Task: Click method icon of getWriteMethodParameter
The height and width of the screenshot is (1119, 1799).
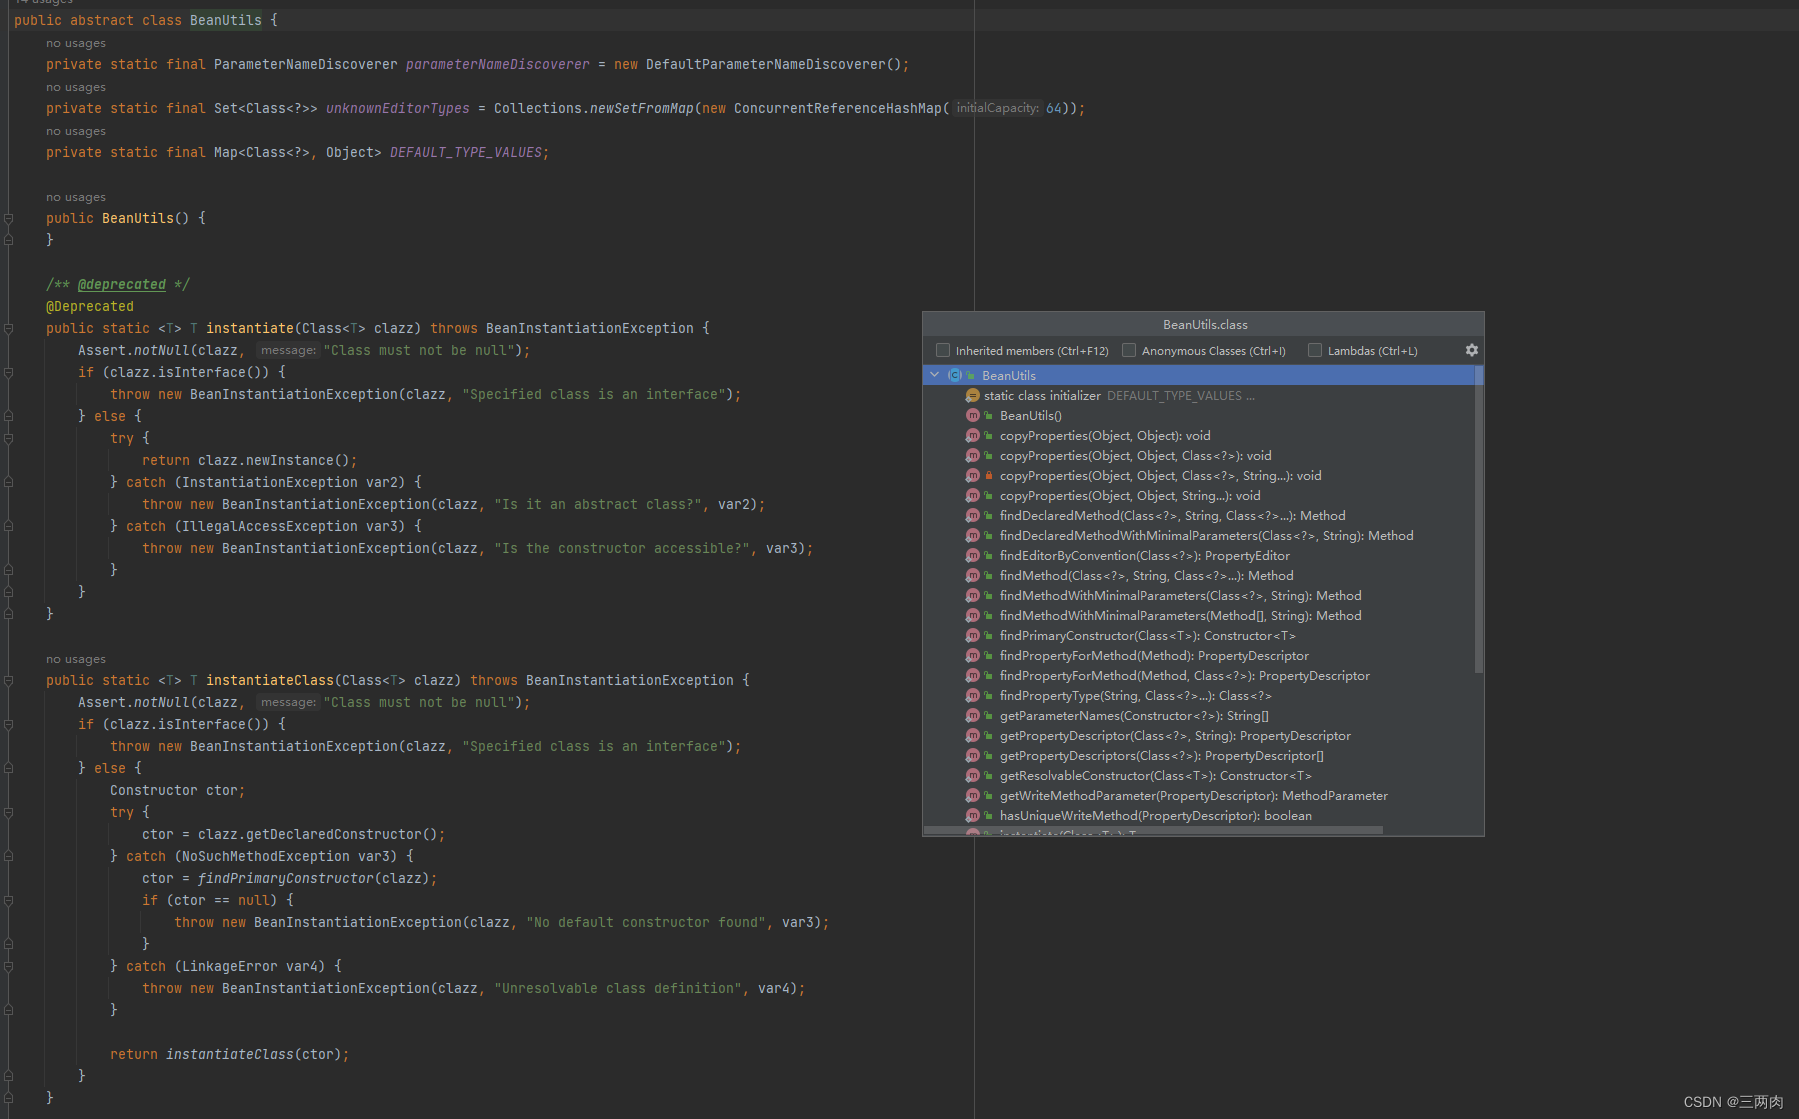Action: tap(972, 795)
